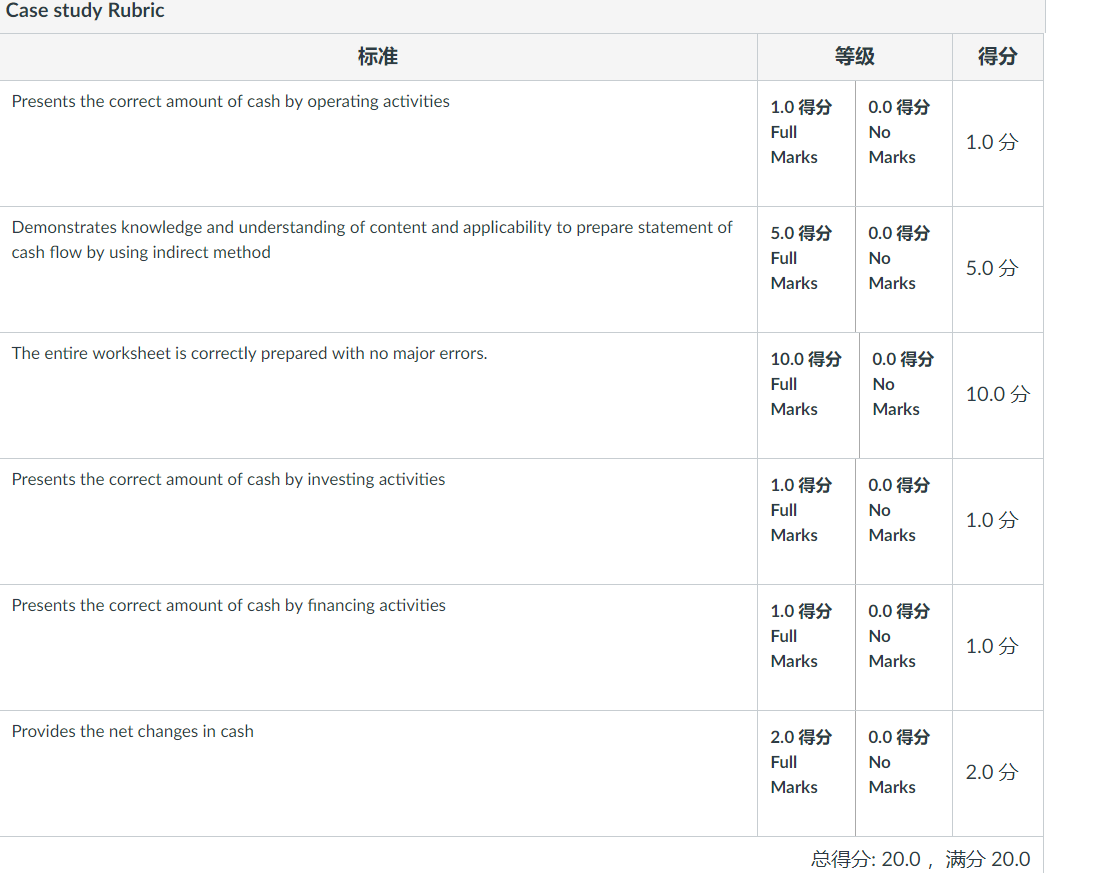Select the financing activities criterion text
1096x873 pixels.
229,605
